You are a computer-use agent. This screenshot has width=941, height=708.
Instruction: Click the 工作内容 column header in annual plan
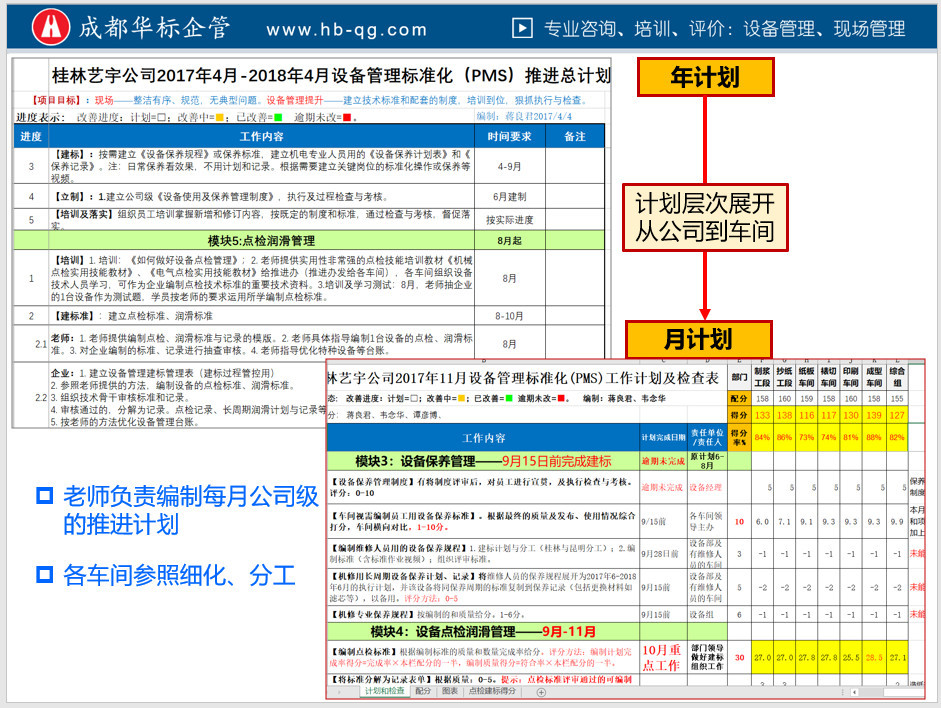tap(260, 136)
